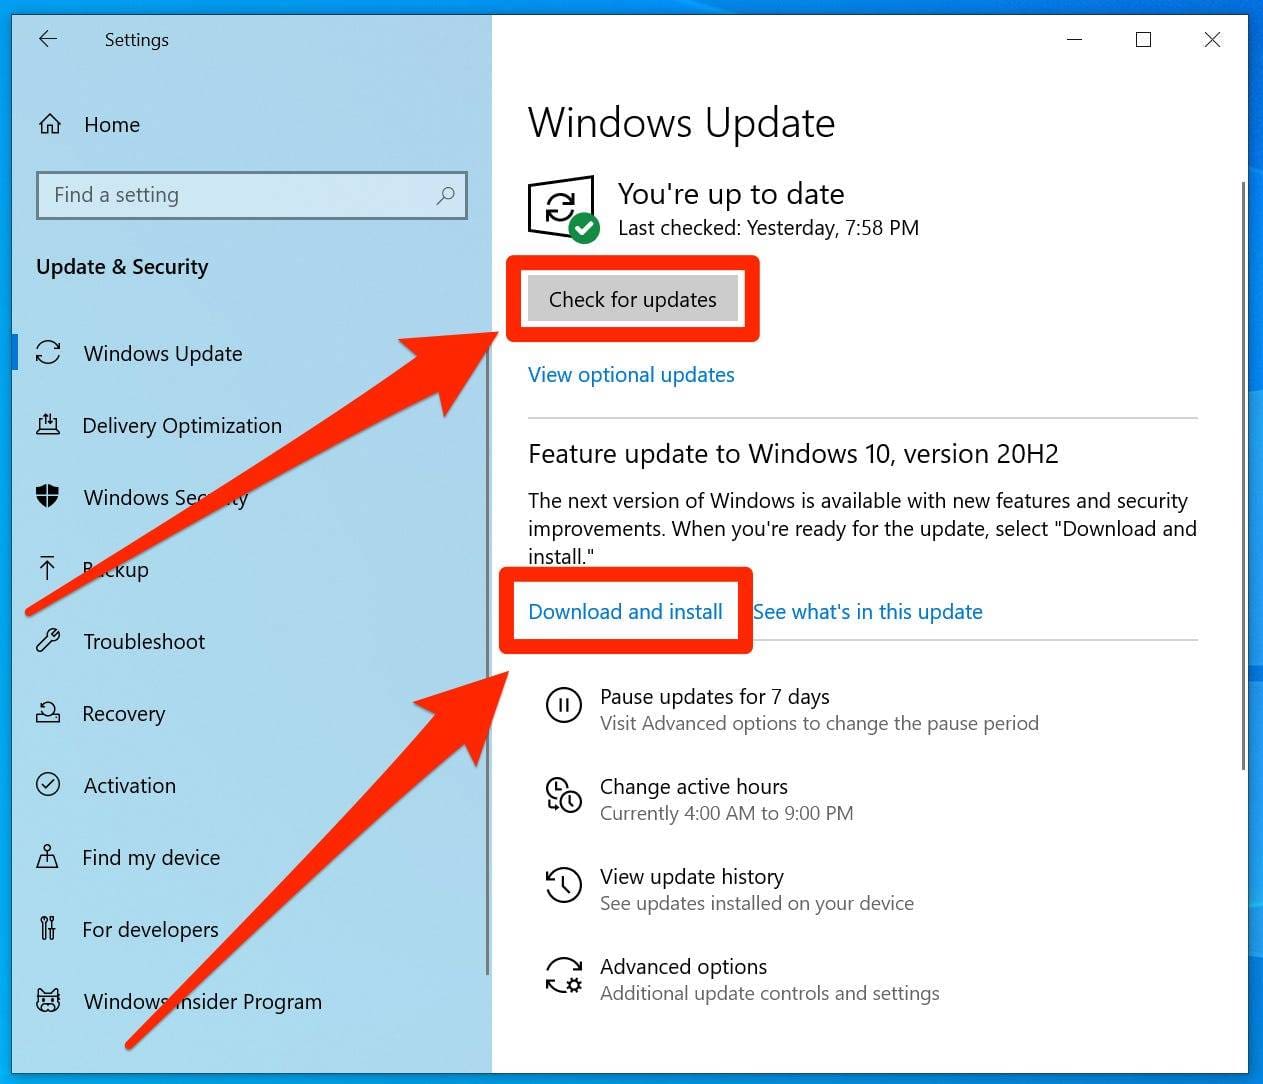Image resolution: width=1263 pixels, height=1084 pixels.
Task: Click the Troubleshoot wrench icon
Action: coord(48,640)
